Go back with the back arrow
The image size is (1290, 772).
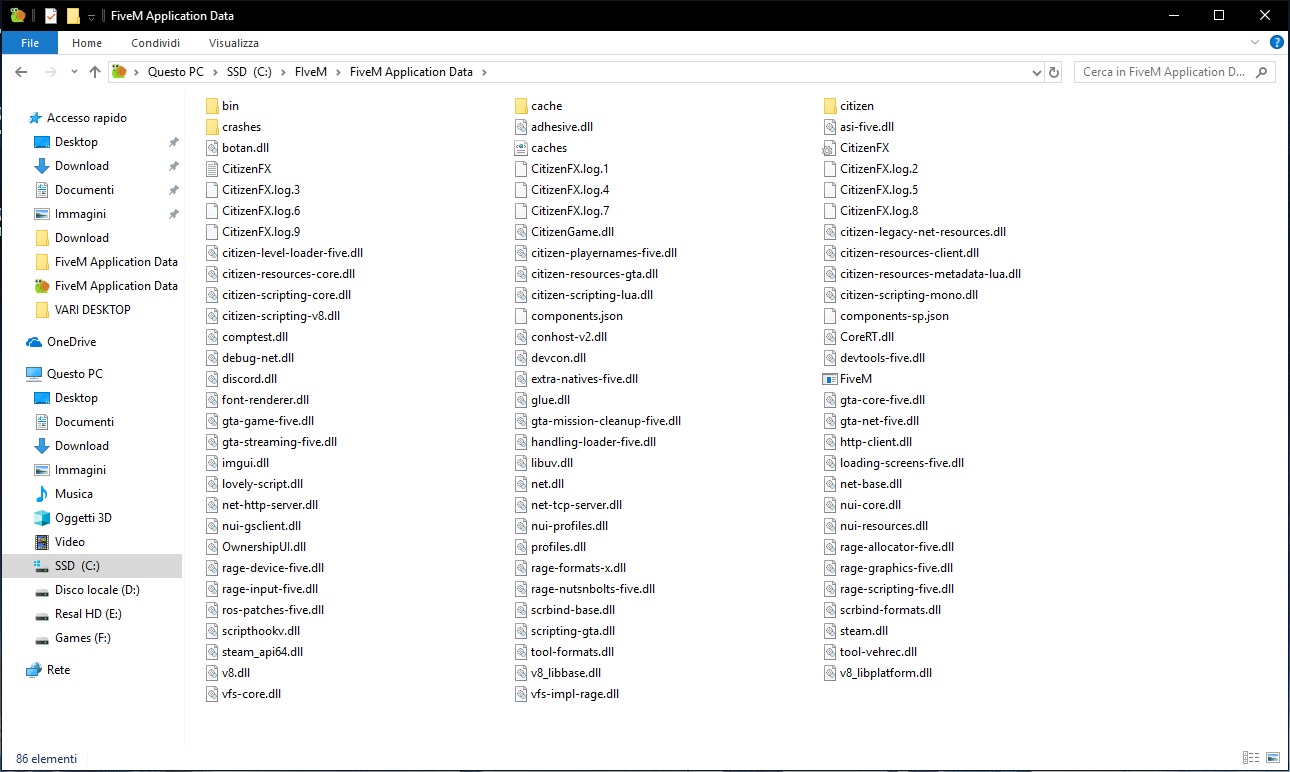tap(21, 72)
